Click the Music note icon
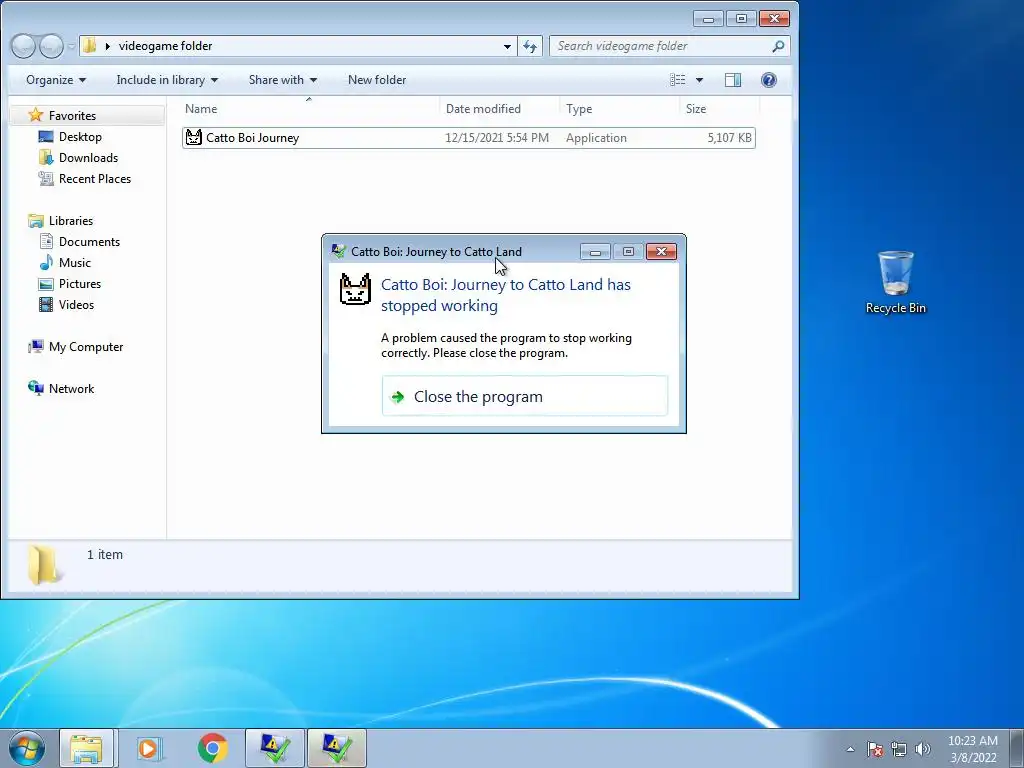The width and height of the screenshot is (1024, 768). 46,263
